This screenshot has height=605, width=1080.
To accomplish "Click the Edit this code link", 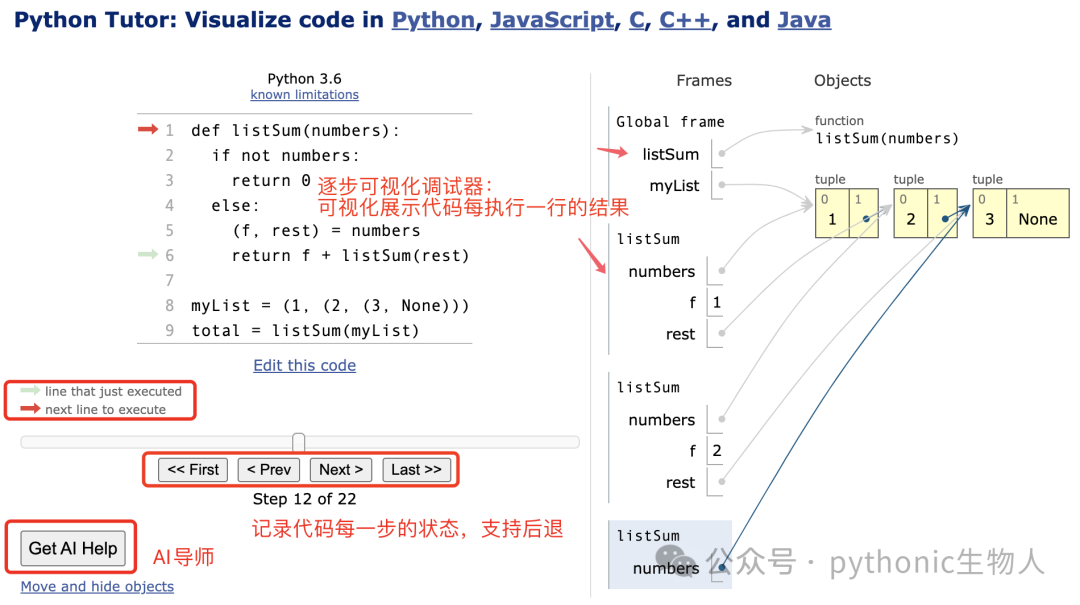I will pyautogui.click(x=304, y=365).
